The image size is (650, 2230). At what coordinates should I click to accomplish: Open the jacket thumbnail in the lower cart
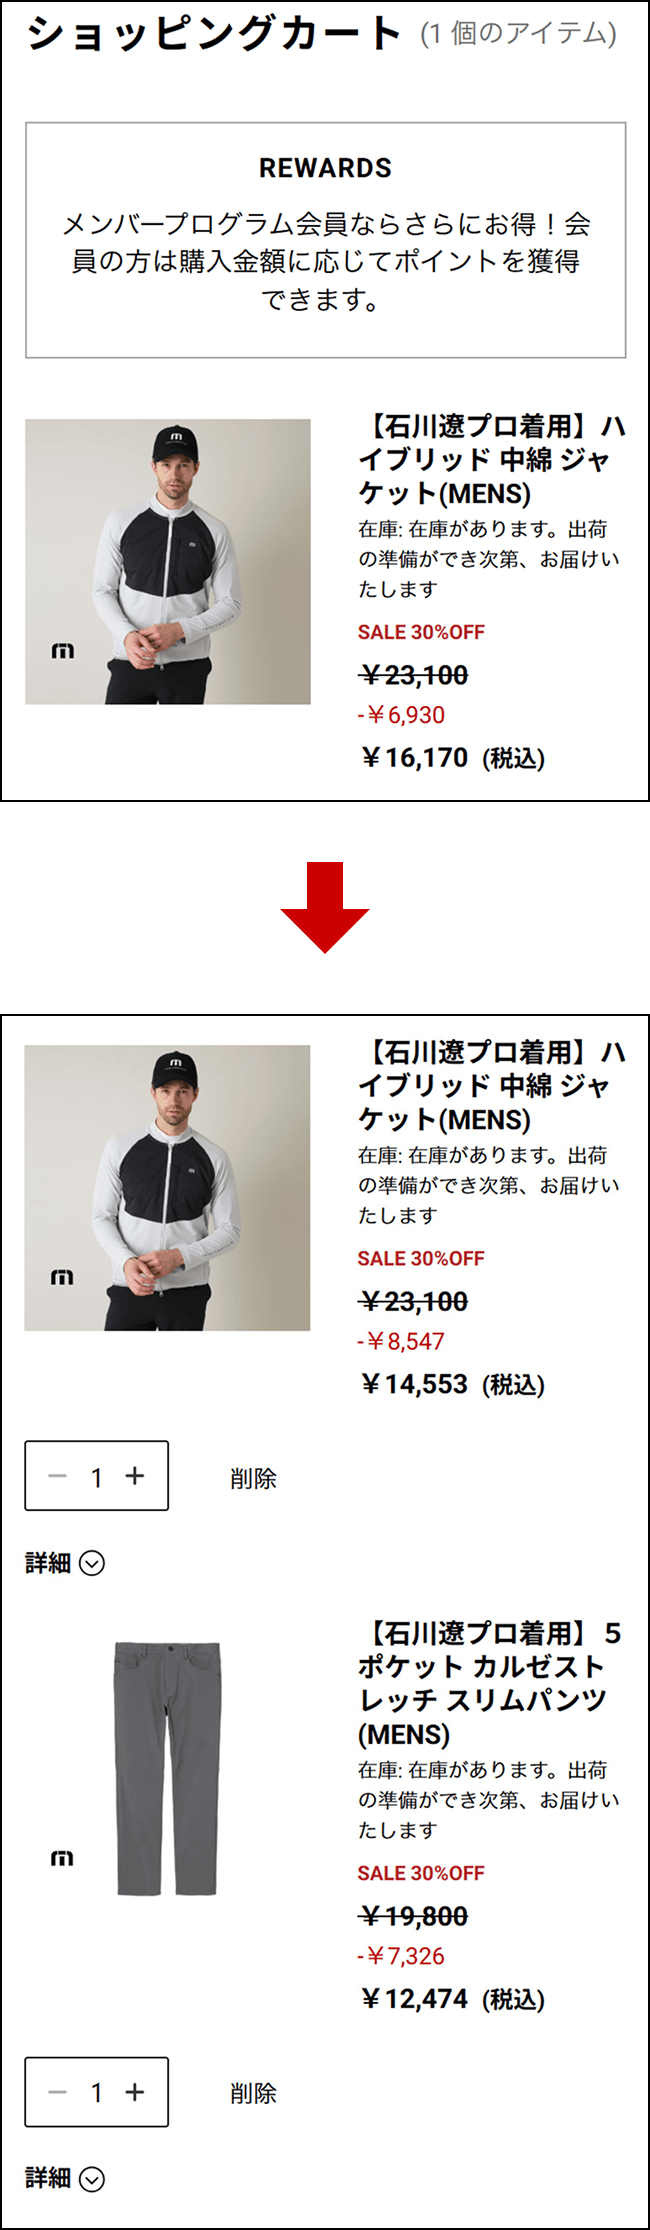coord(167,1188)
